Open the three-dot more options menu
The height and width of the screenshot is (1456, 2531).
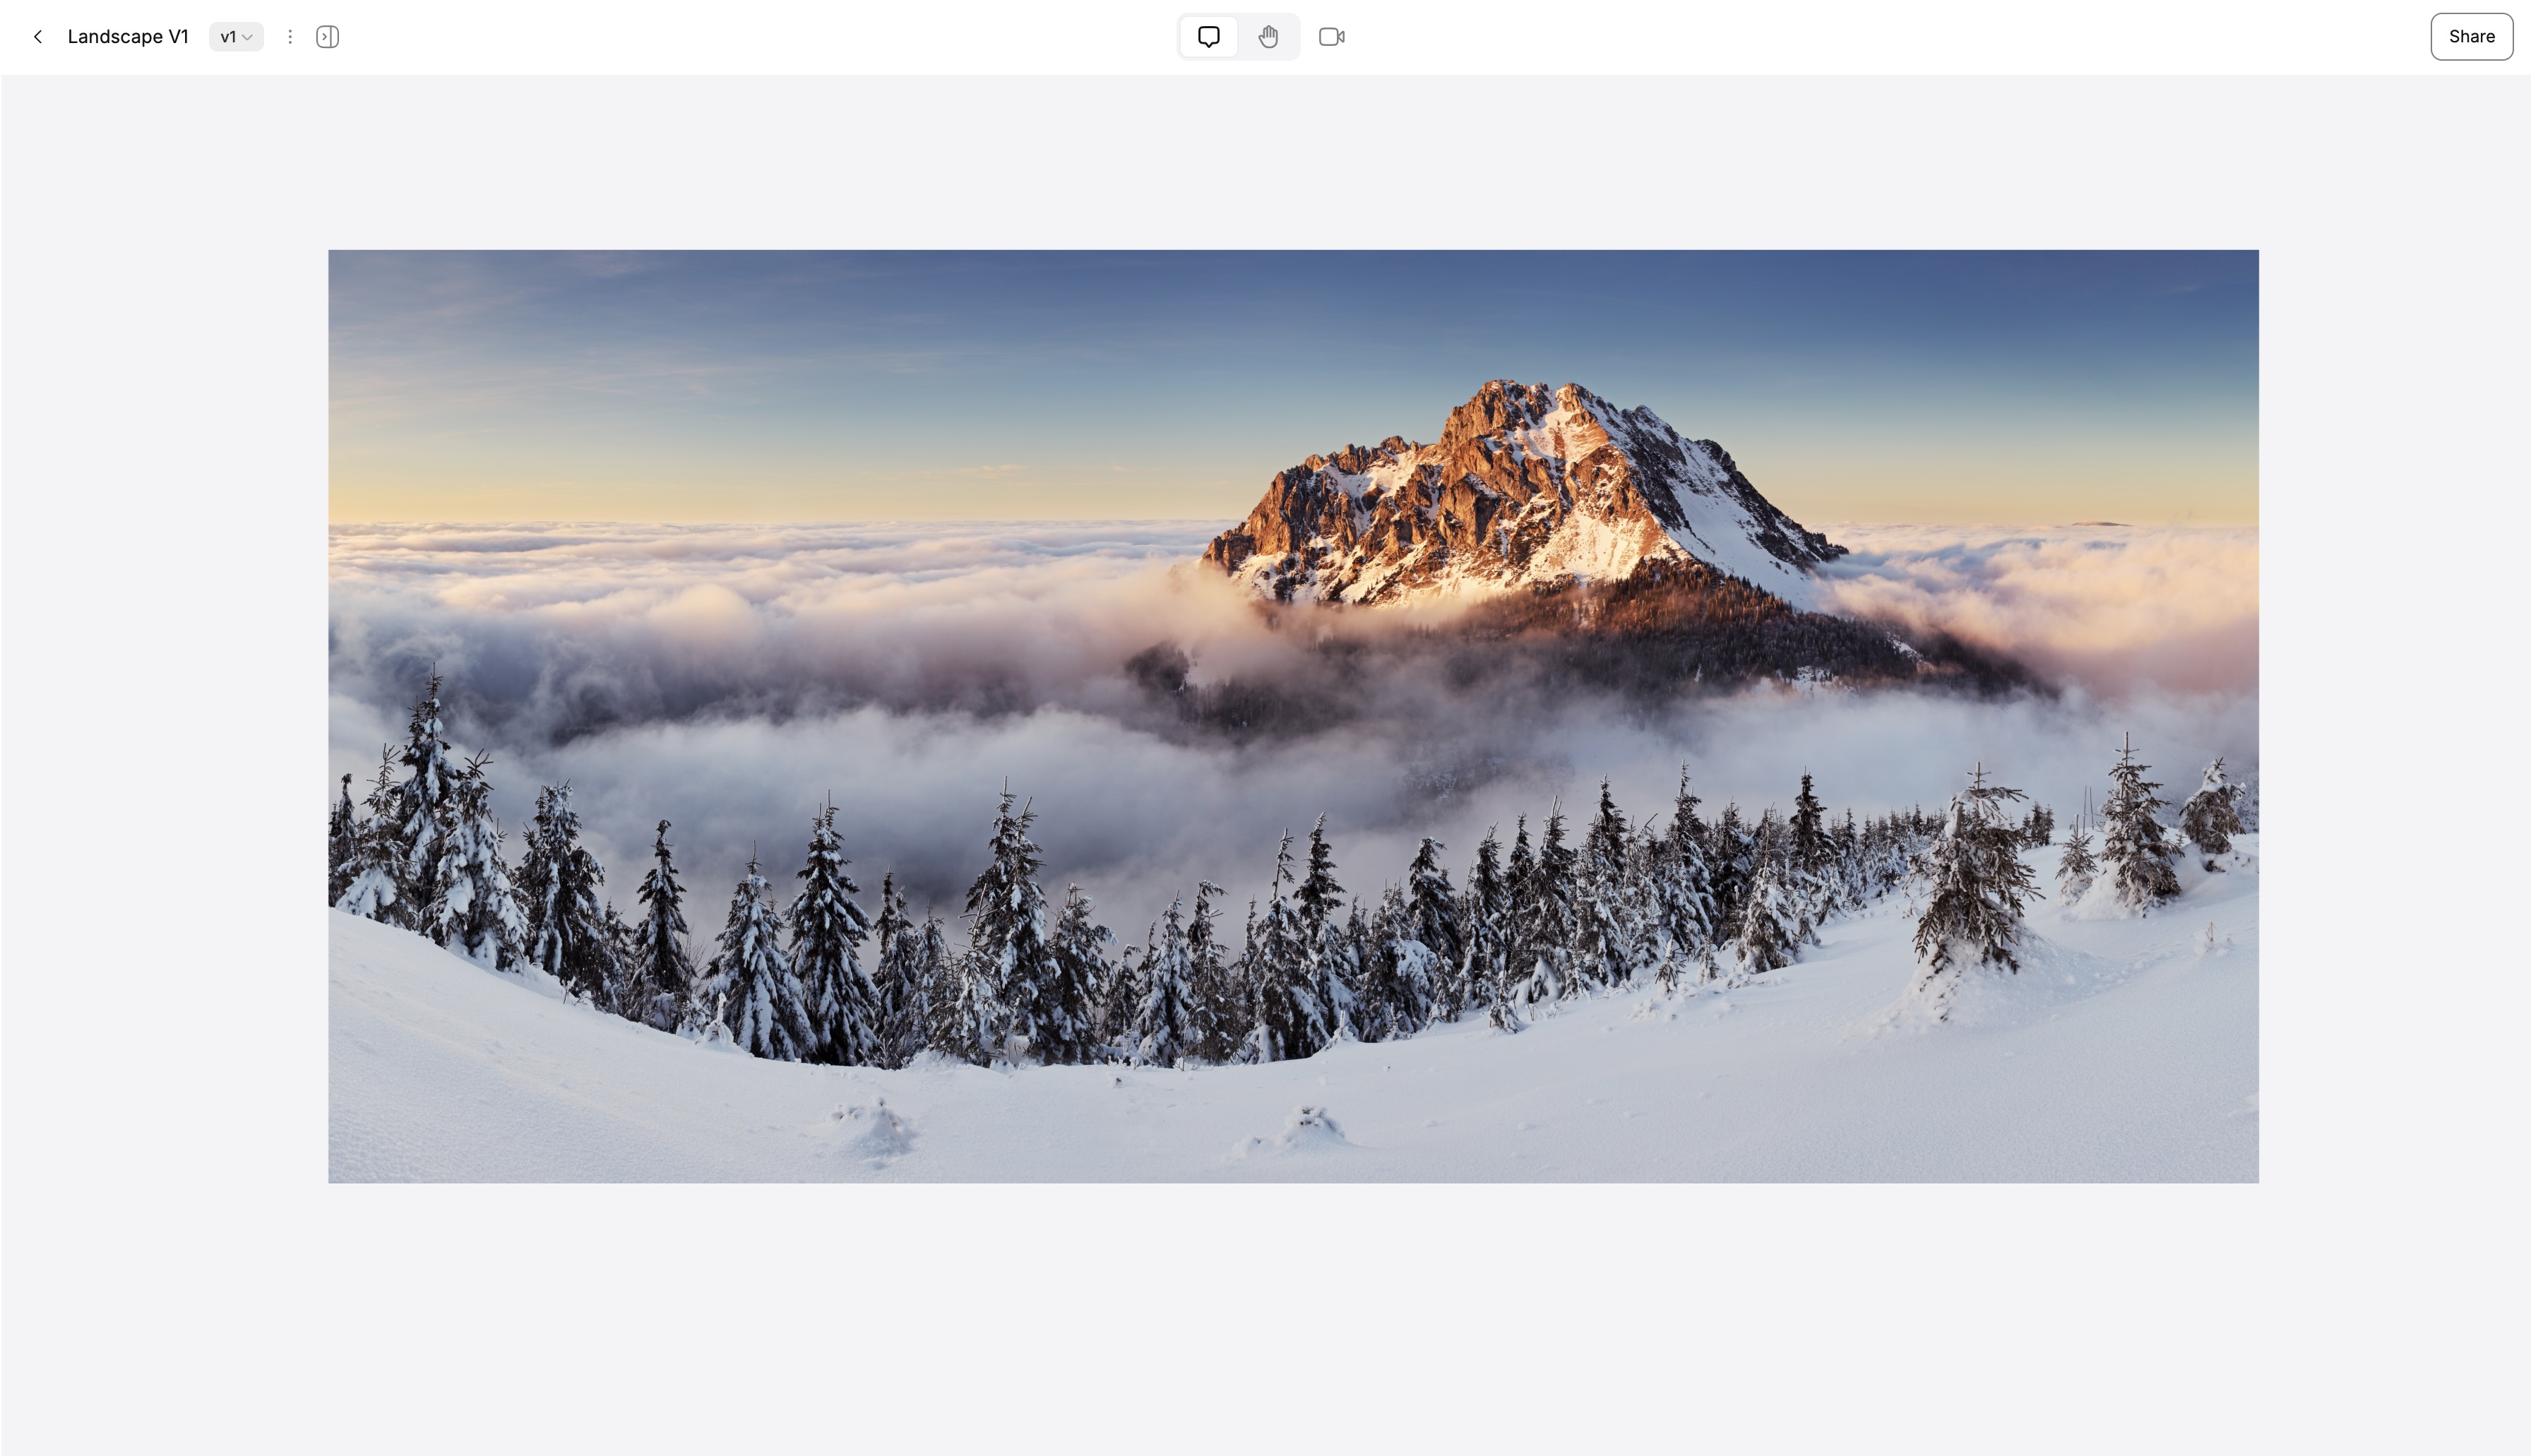tap(290, 37)
